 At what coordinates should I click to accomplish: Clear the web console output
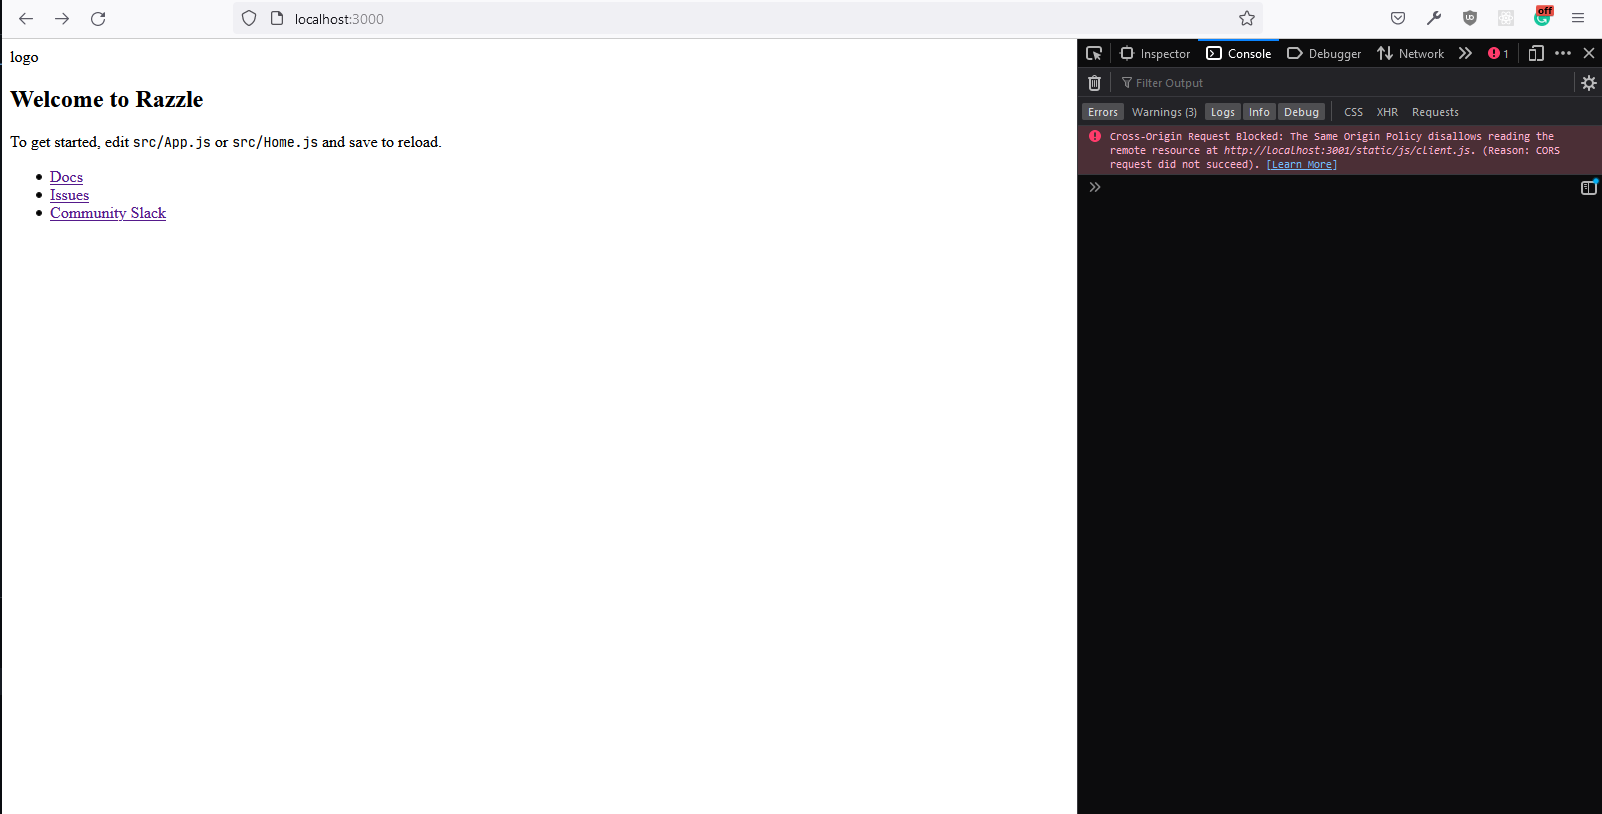click(1095, 83)
